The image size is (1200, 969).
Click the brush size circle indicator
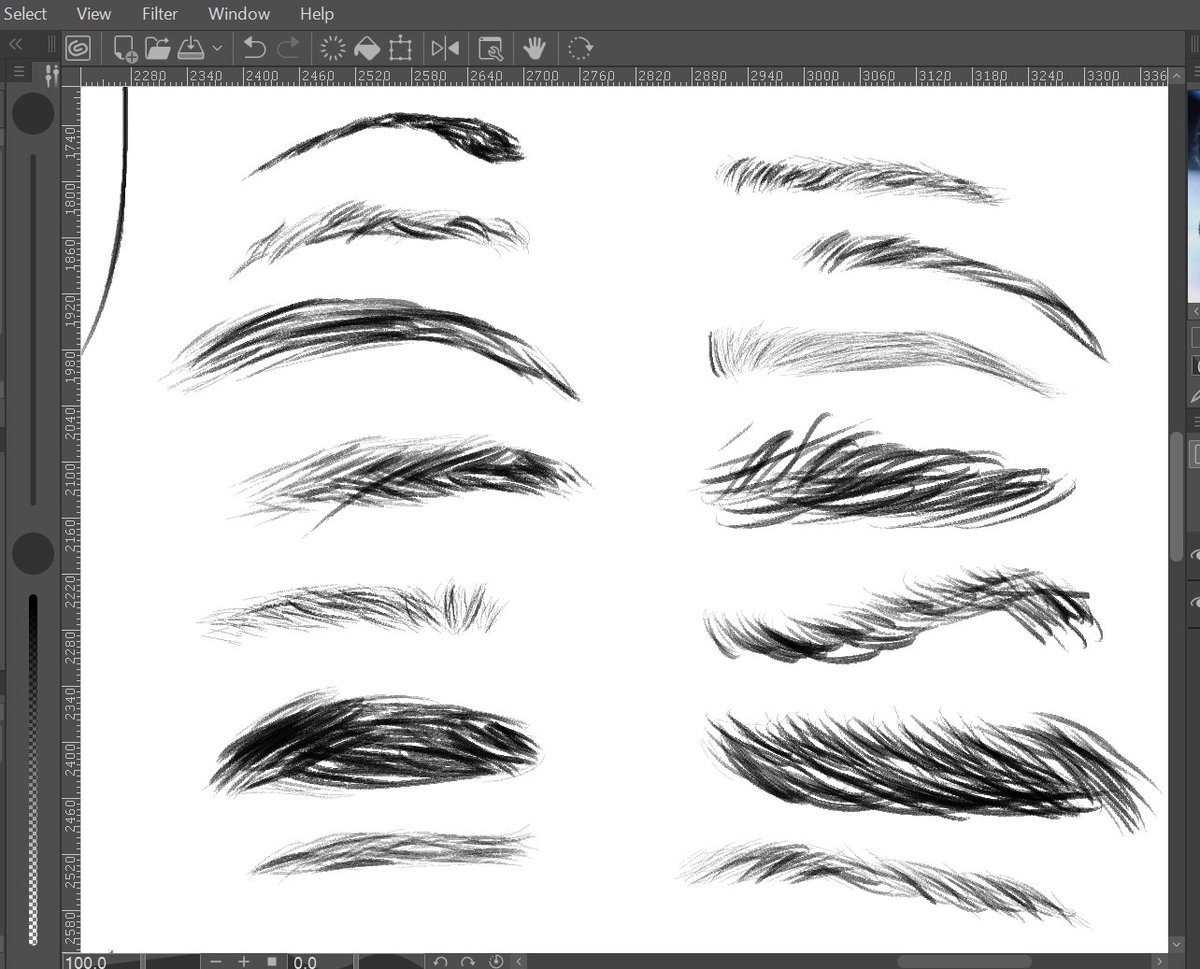(x=33, y=113)
